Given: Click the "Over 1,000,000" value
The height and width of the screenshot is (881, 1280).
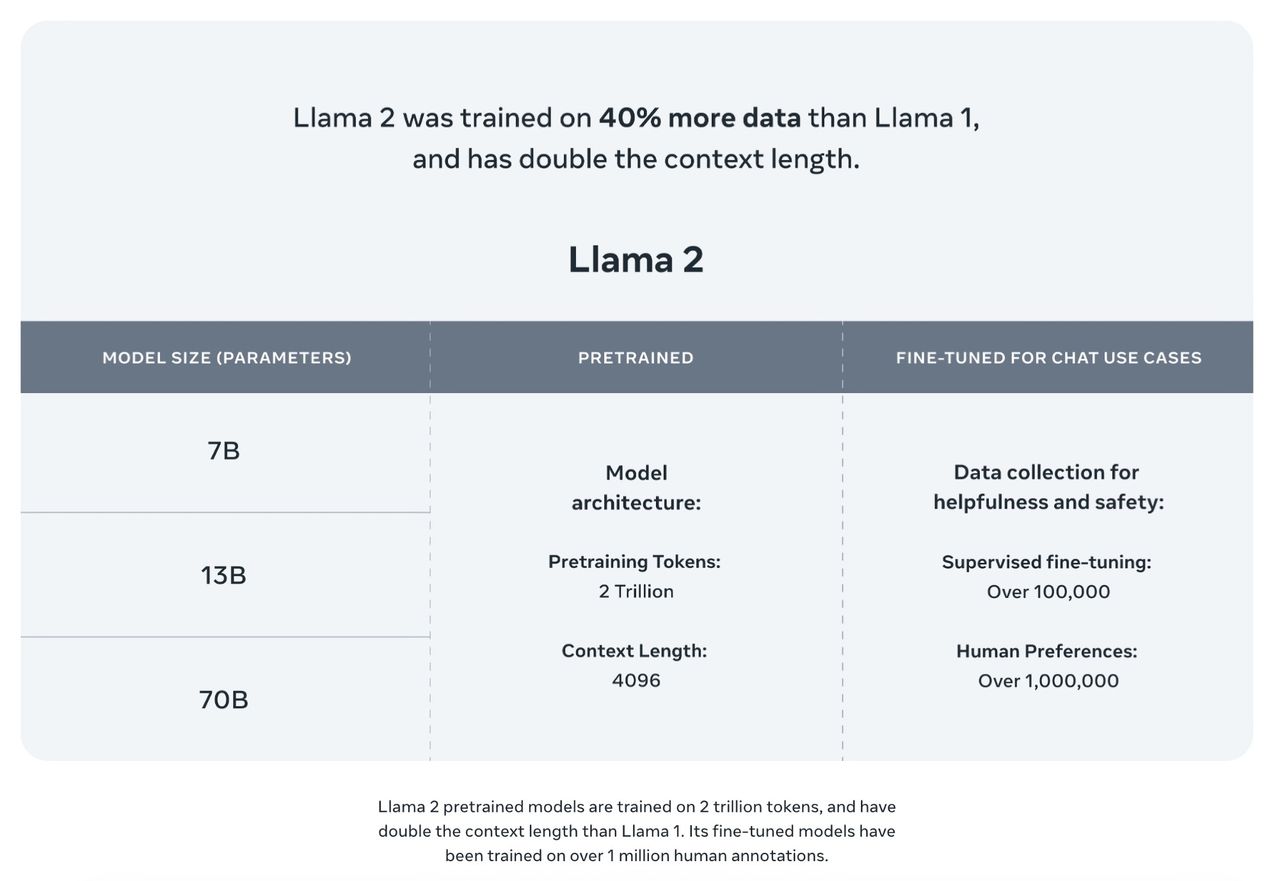Looking at the screenshot, I should pyautogui.click(x=1048, y=681).
